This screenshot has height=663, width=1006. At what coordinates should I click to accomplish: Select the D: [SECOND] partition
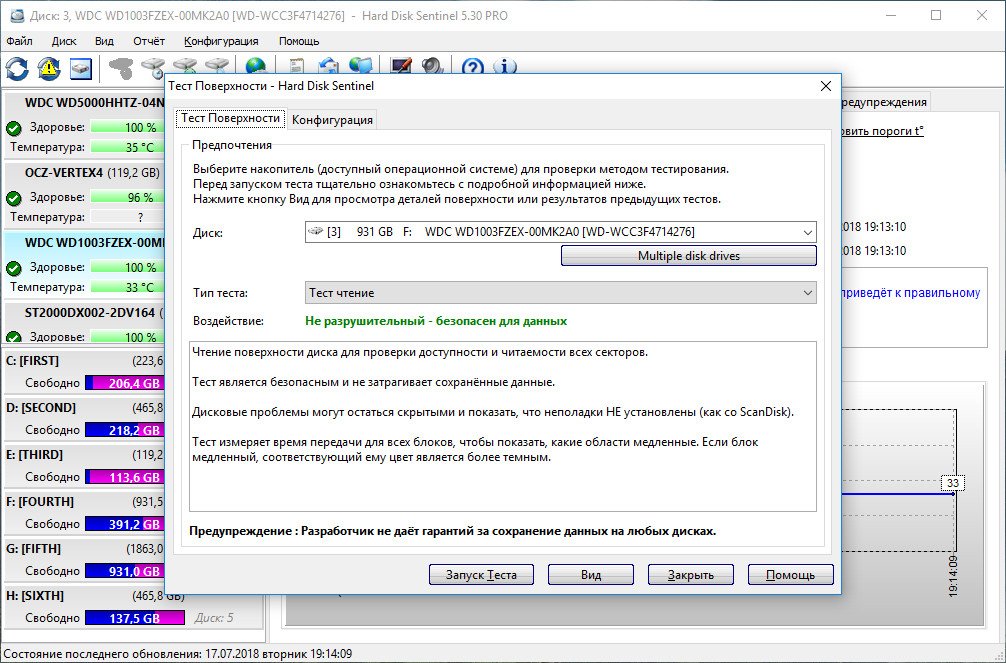pyautogui.click(x=84, y=418)
